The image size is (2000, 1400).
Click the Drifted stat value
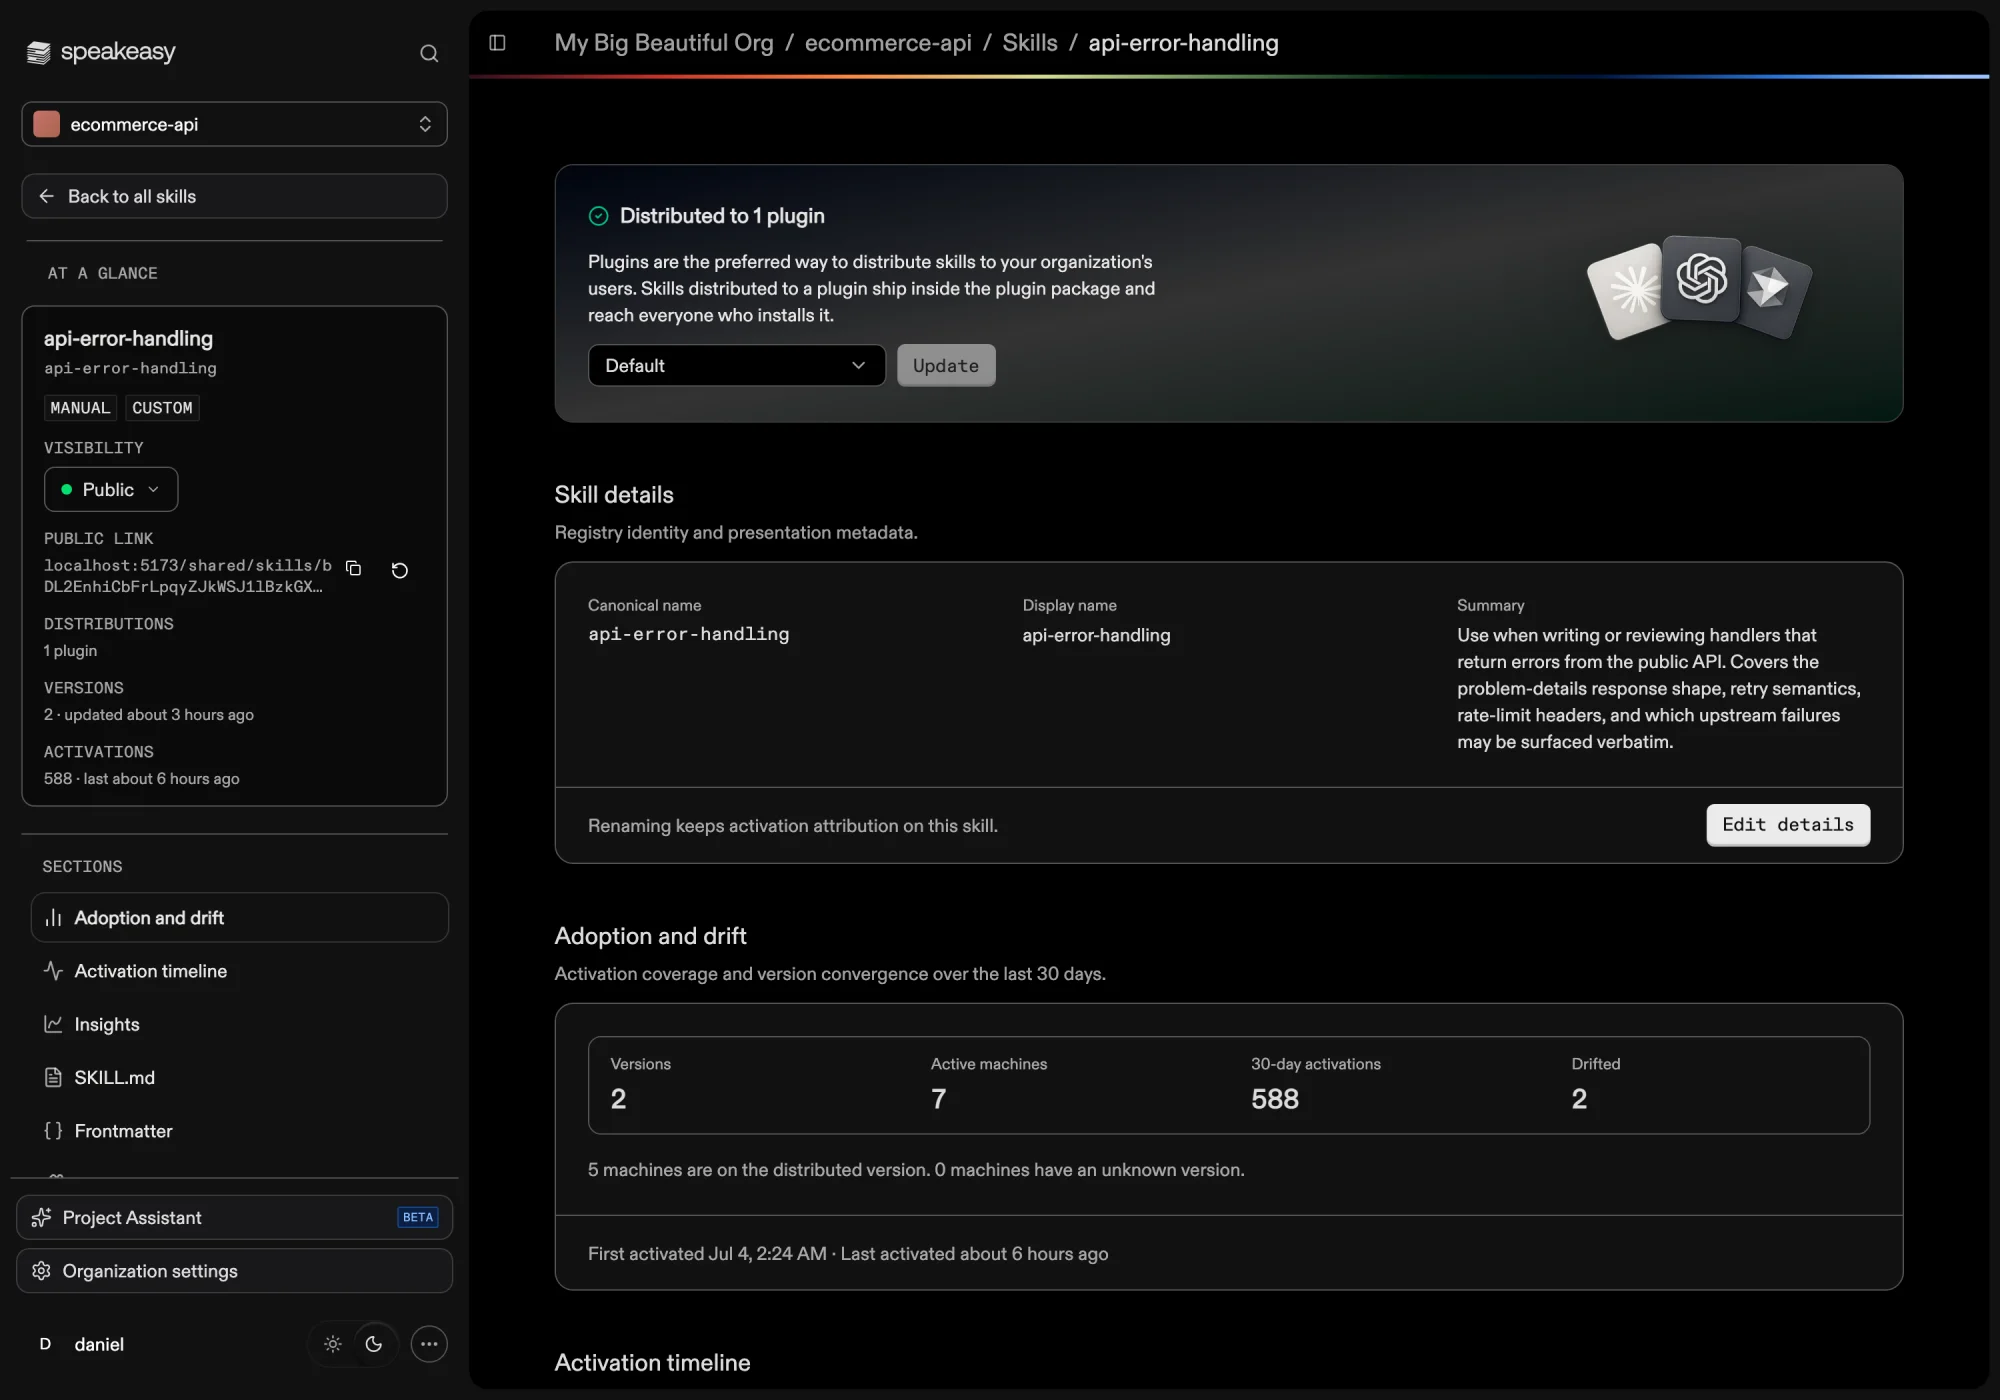(1579, 1099)
